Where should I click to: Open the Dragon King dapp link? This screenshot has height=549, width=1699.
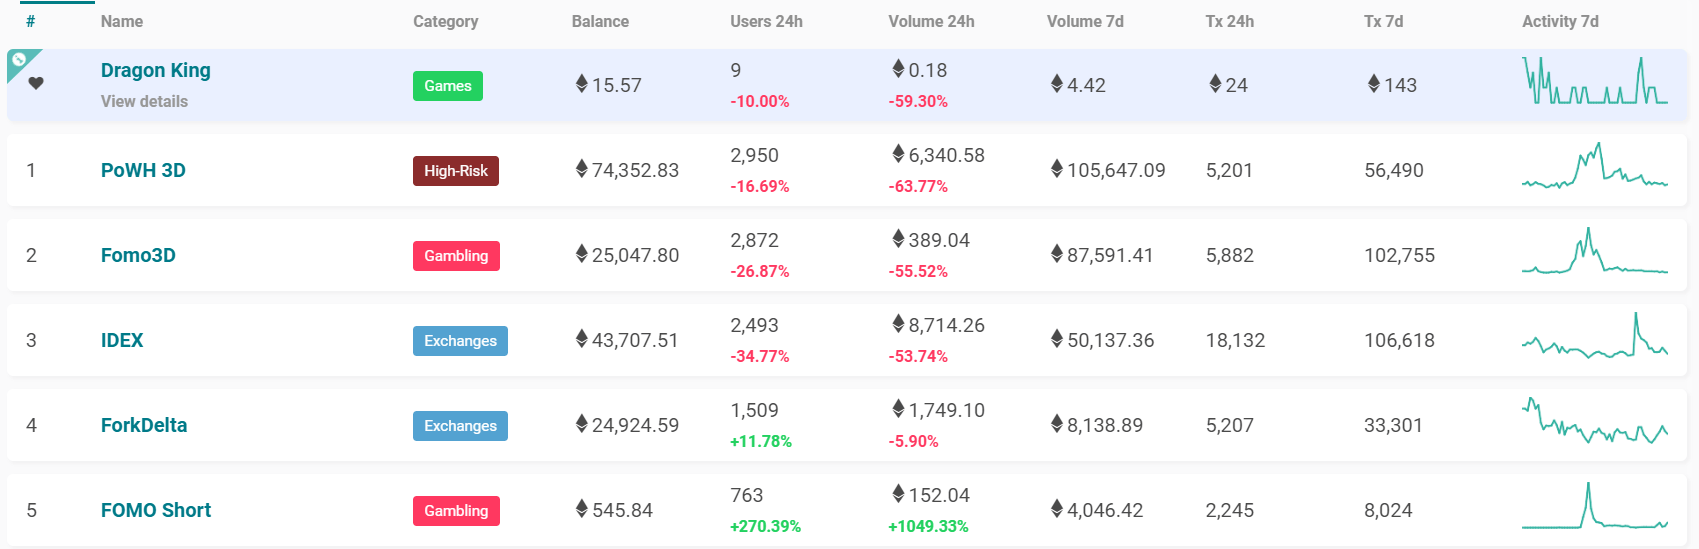point(156,70)
